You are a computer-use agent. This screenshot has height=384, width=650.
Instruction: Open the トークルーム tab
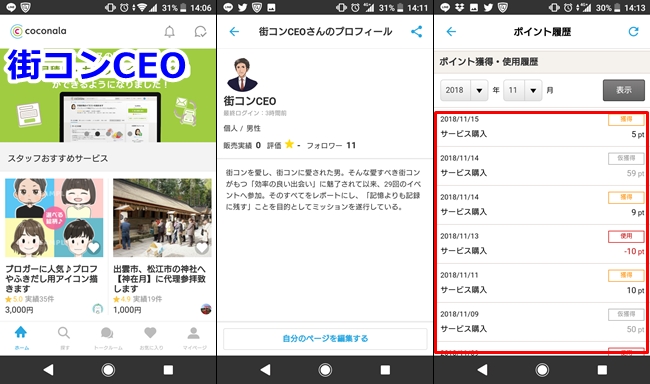(x=108, y=338)
